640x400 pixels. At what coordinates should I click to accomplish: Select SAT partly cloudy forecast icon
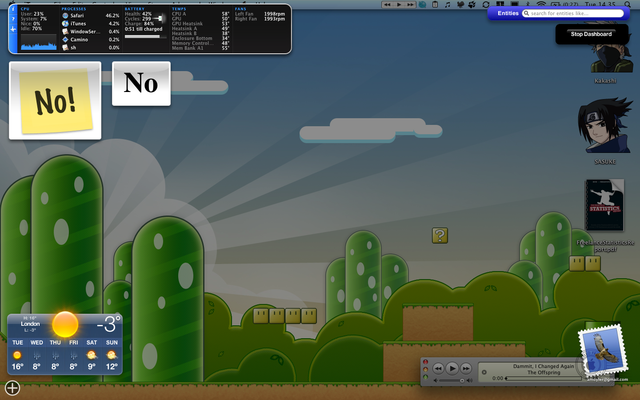tap(92, 355)
